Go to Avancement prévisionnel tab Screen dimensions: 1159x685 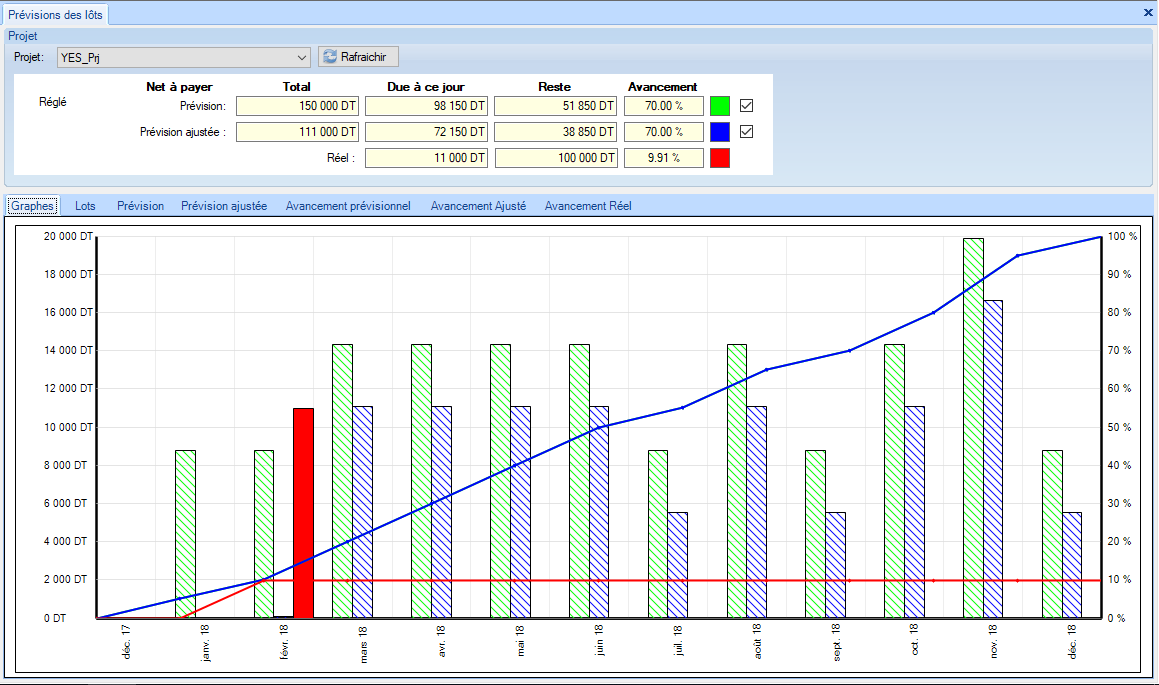pyautogui.click(x=348, y=206)
